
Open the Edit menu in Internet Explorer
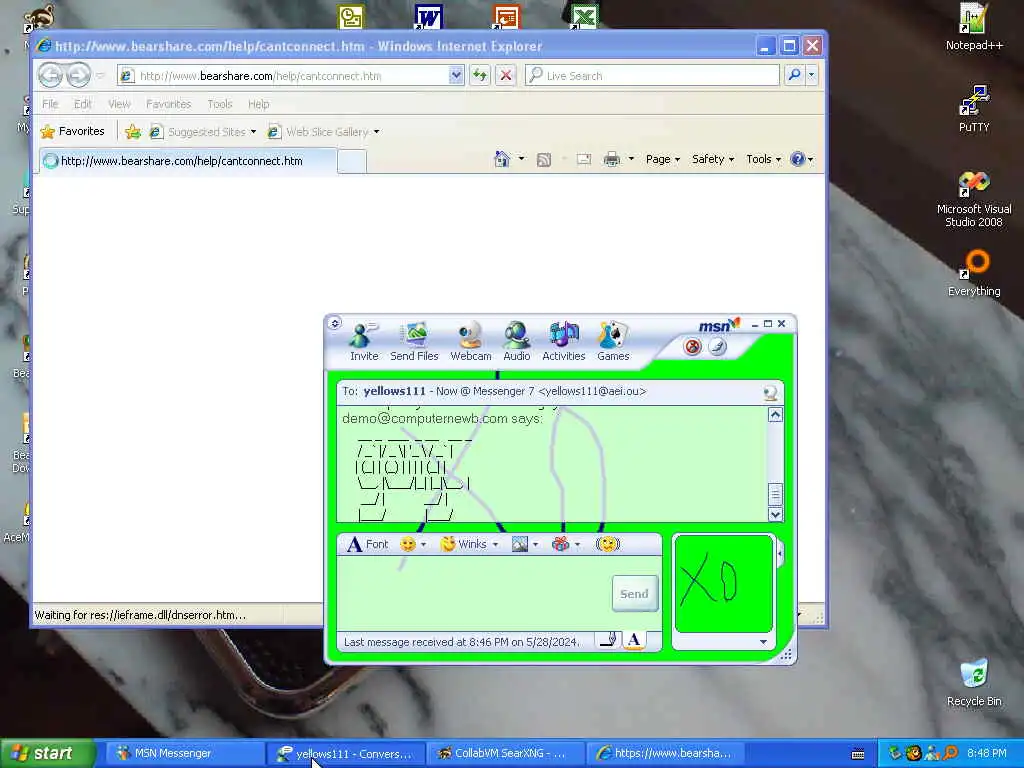tap(82, 104)
